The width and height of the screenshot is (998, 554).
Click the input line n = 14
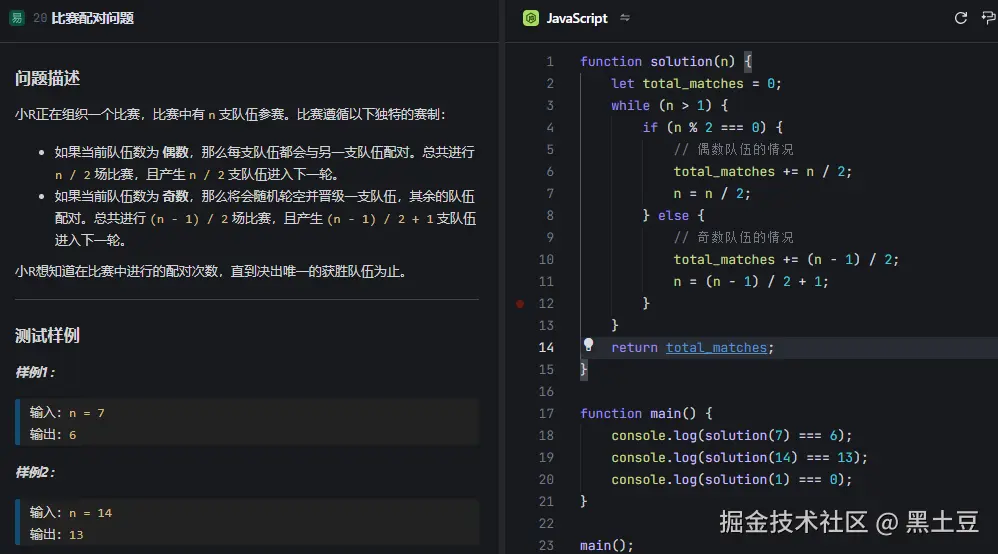pyautogui.click(x=71, y=513)
